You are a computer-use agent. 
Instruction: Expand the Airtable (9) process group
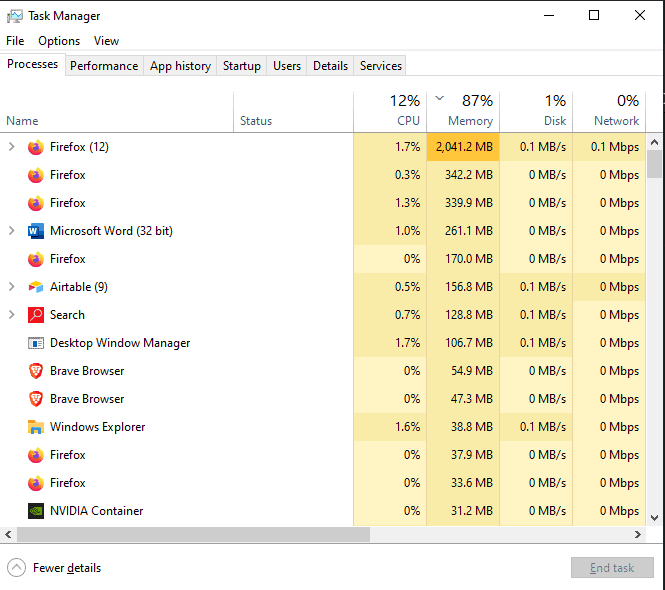12,287
